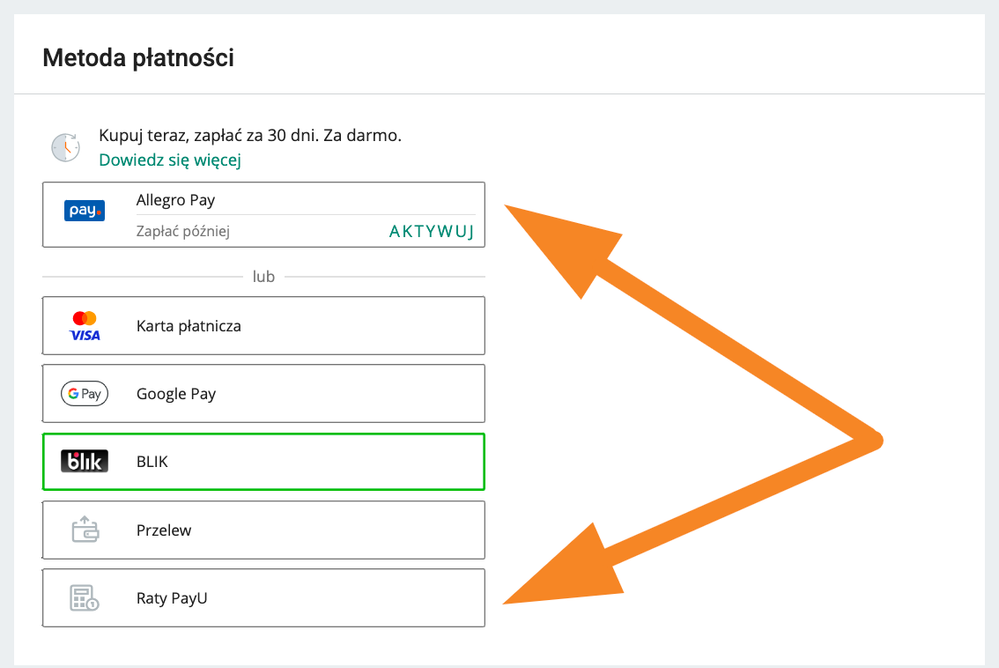Select the Allegro Pay option box
999x668 pixels.
(x=263, y=215)
